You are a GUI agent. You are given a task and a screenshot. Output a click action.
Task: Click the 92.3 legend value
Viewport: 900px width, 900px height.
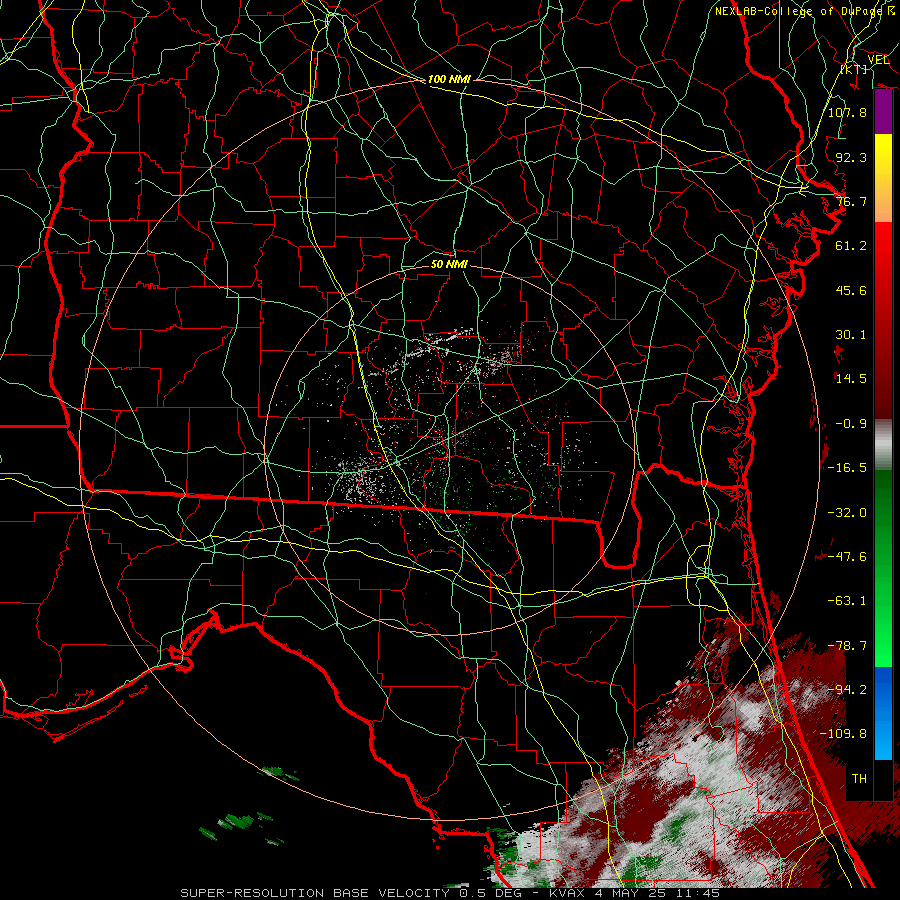point(851,157)
